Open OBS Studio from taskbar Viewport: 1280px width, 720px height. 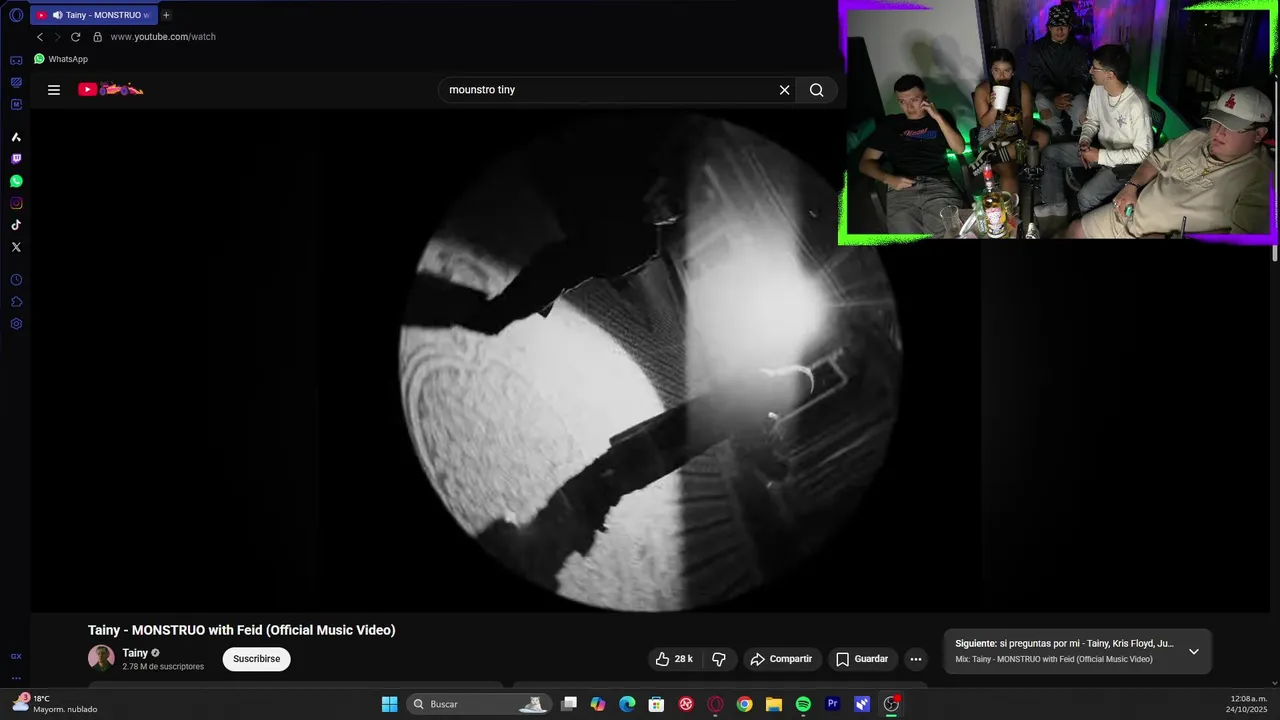pyautogui.click(x=891, y=704)
